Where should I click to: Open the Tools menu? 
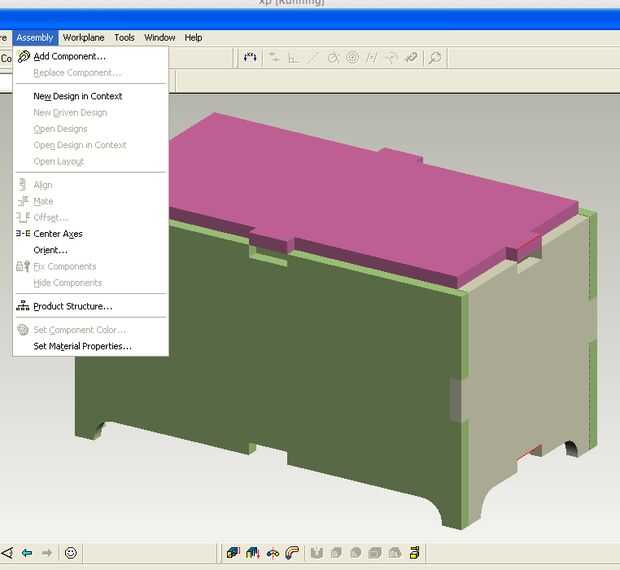click(x=124, y=38)
